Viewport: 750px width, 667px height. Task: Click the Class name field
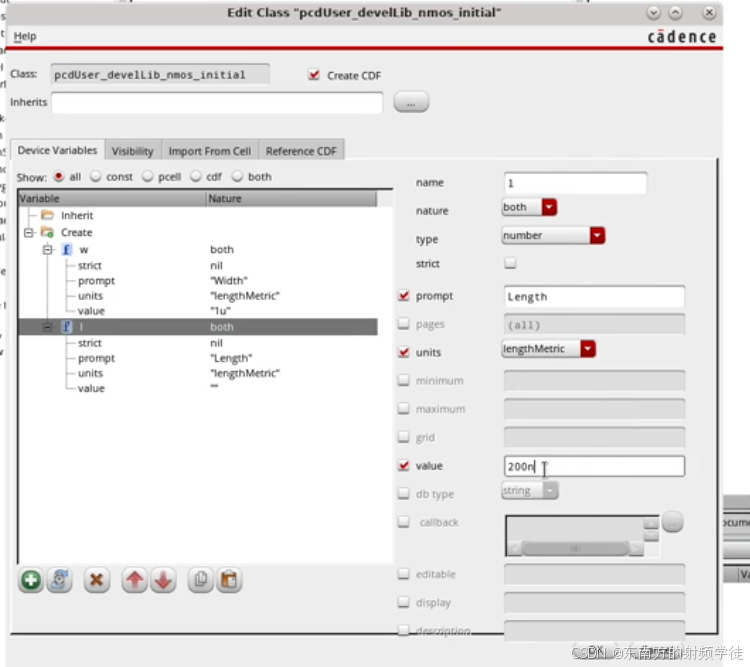point(160,75)
